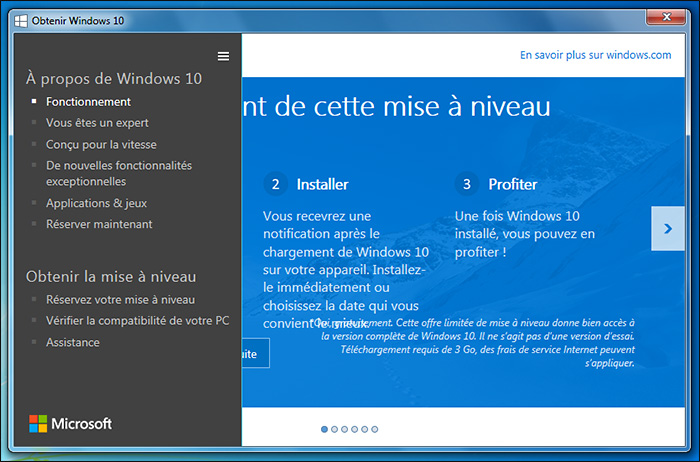Go to Applications & jeux
The width and height of the screenshot is (700, 462).
96,203
